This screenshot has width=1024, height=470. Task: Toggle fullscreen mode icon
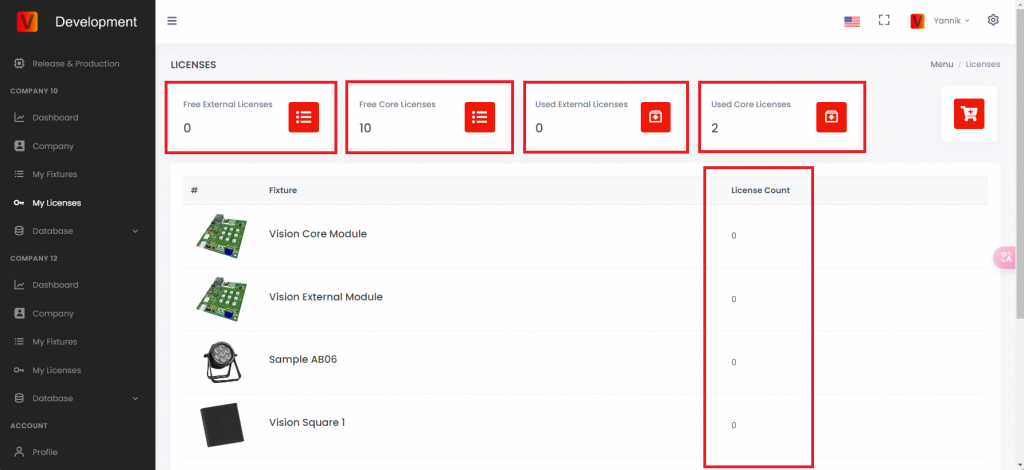pos(884,20)
